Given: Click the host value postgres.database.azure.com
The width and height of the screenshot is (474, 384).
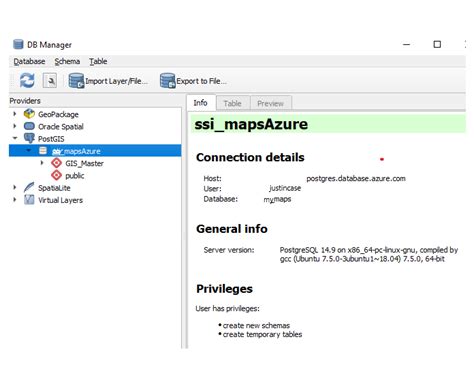Looking at the screenshot, I should click(356, 178).
